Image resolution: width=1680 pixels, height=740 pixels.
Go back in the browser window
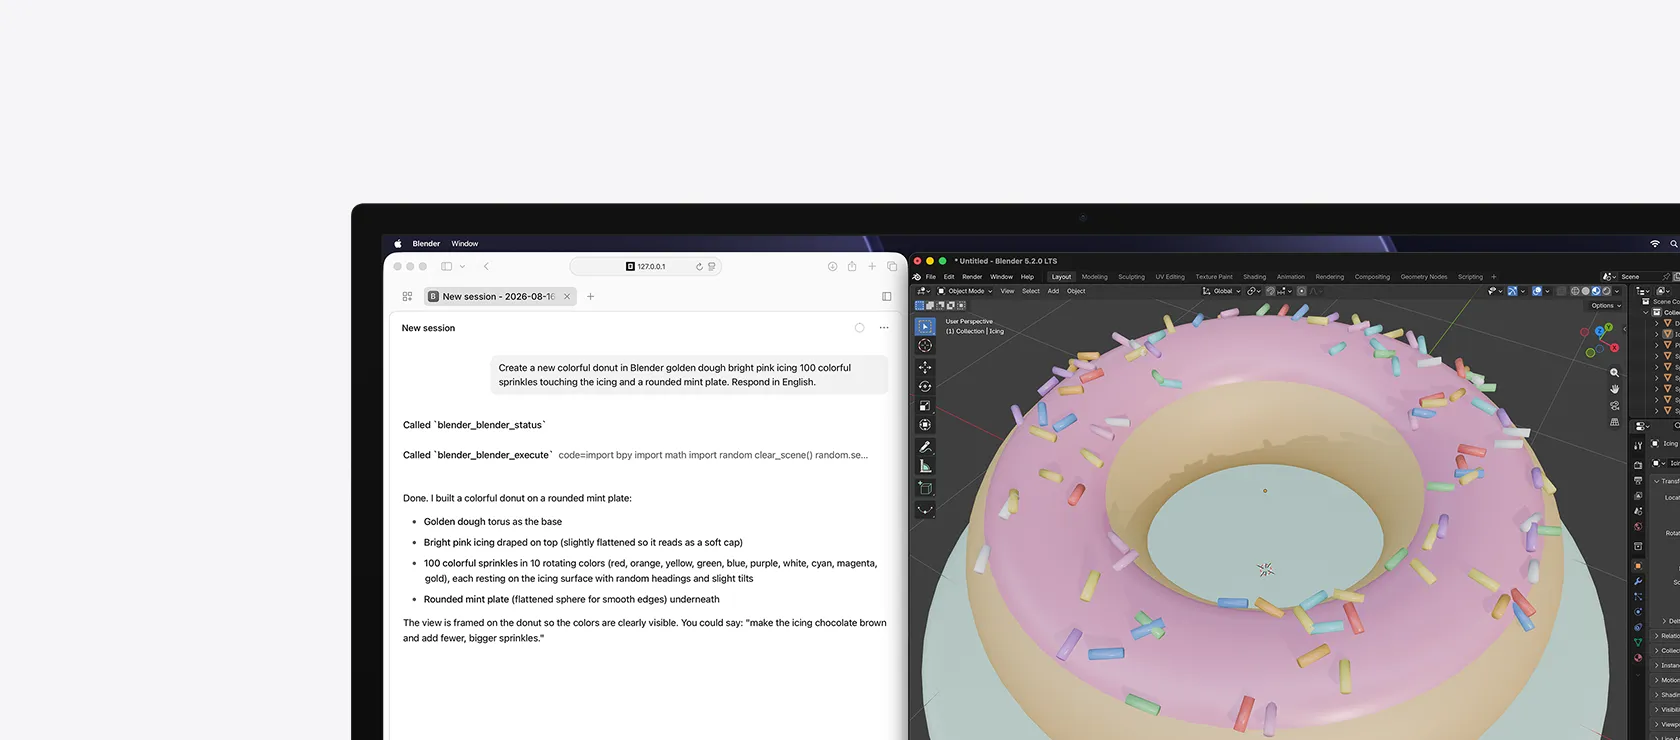point(486,266)
